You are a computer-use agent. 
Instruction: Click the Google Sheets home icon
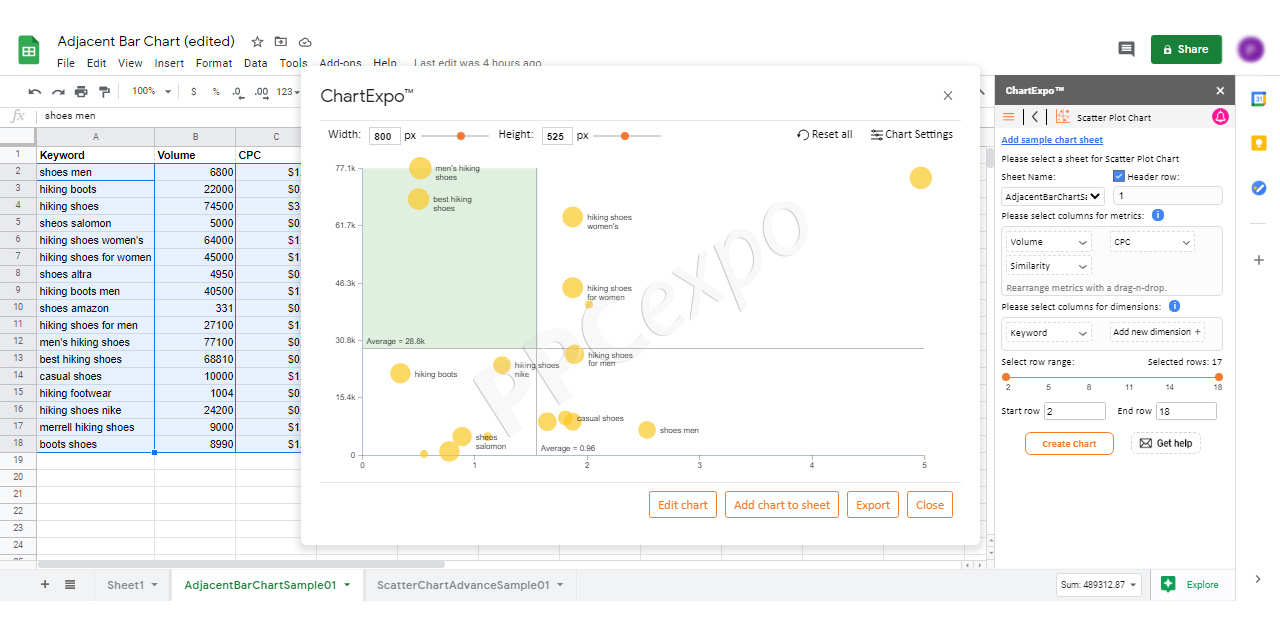pos(28,50)
